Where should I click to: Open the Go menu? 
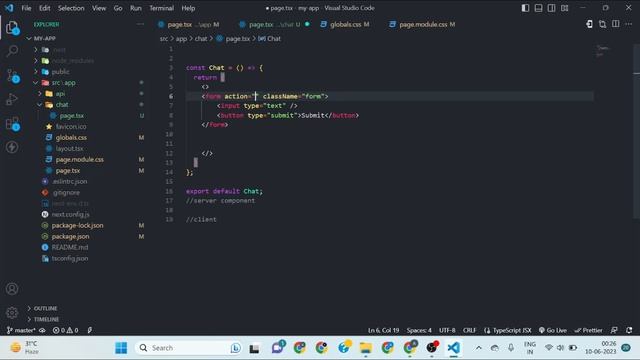(x=118, y=8)
